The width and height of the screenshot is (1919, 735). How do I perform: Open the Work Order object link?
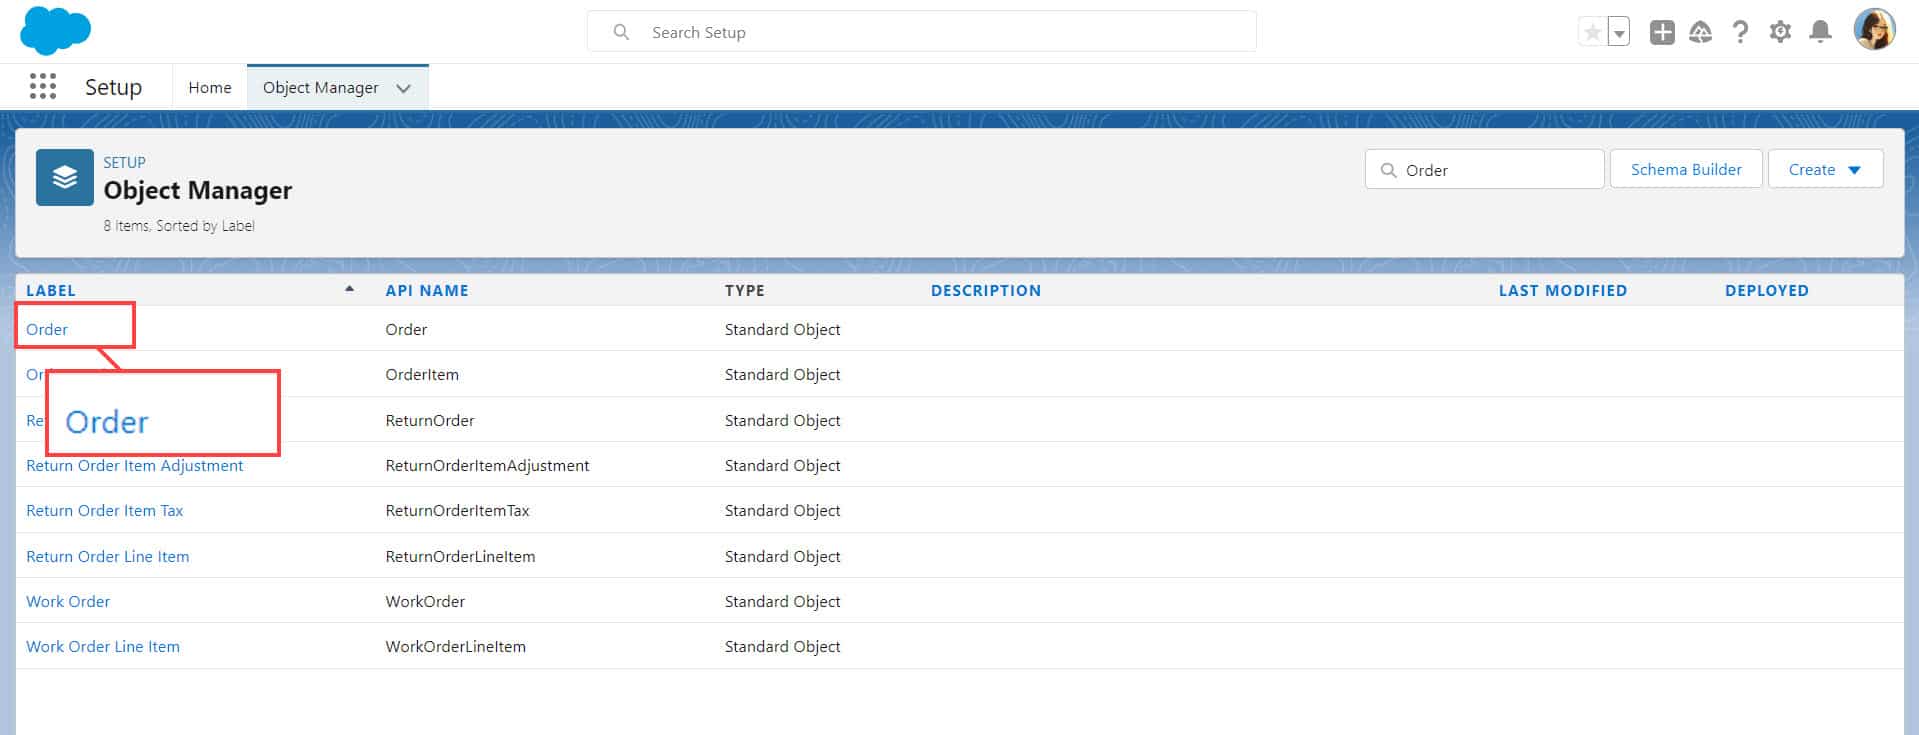pos(68,601)
